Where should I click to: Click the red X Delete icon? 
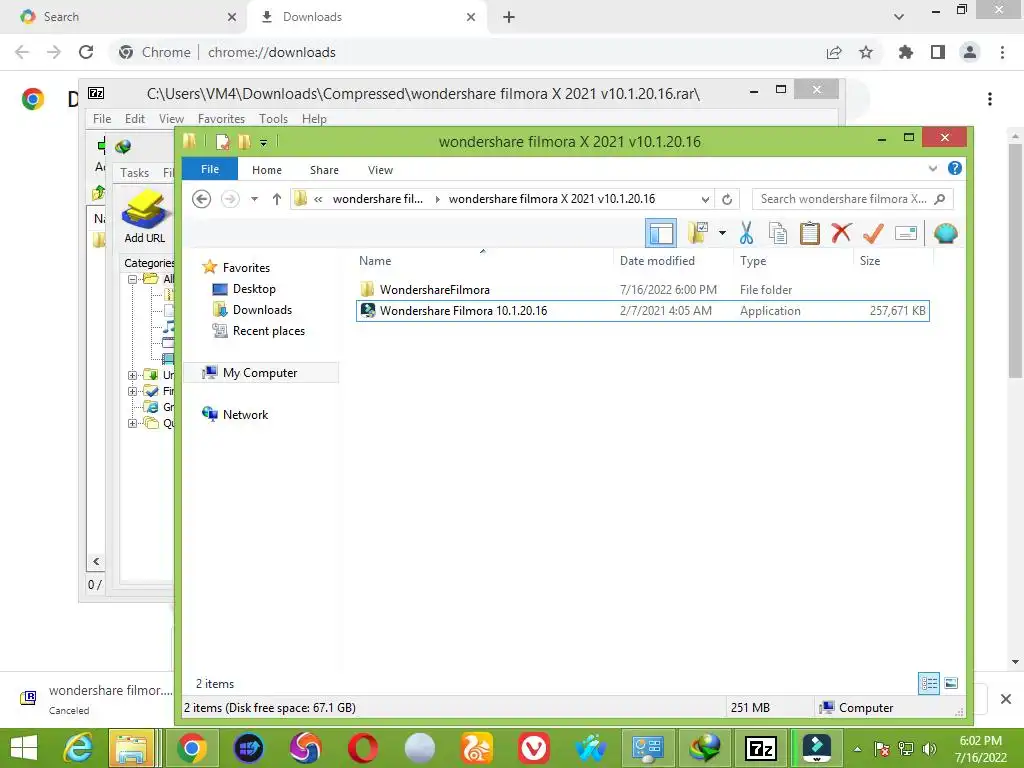click(841, 233)
